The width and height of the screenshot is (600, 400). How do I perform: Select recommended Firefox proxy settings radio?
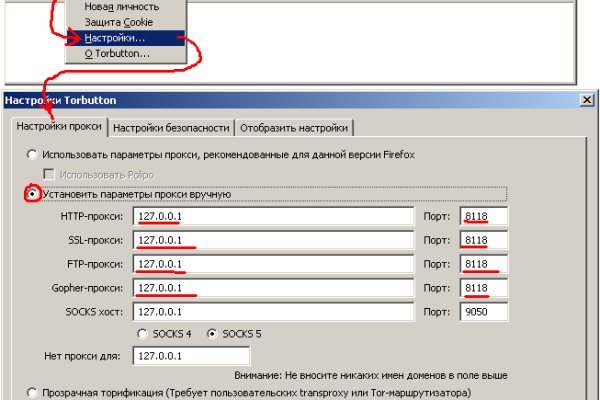point(33,155)
